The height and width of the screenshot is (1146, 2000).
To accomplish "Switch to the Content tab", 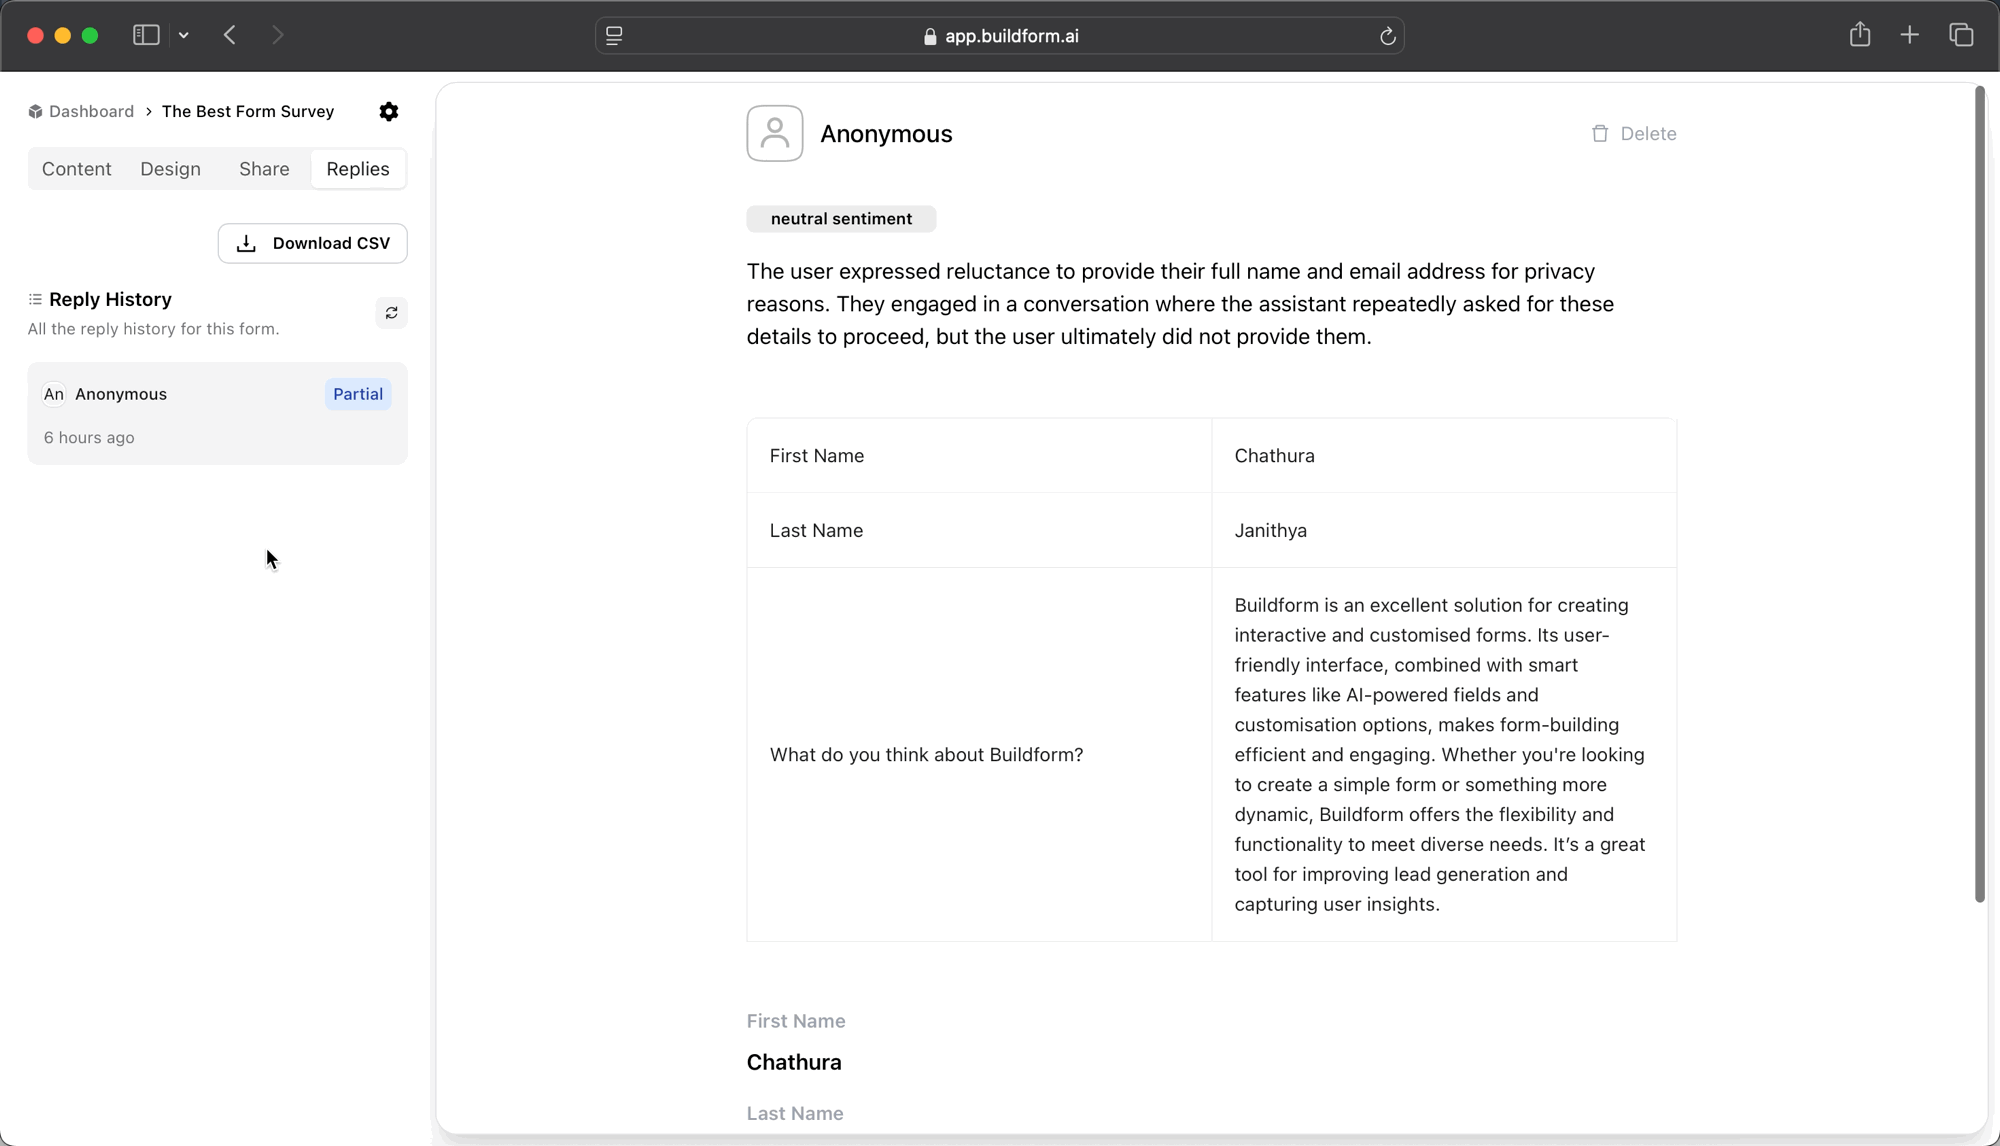I will coord(77,169).
